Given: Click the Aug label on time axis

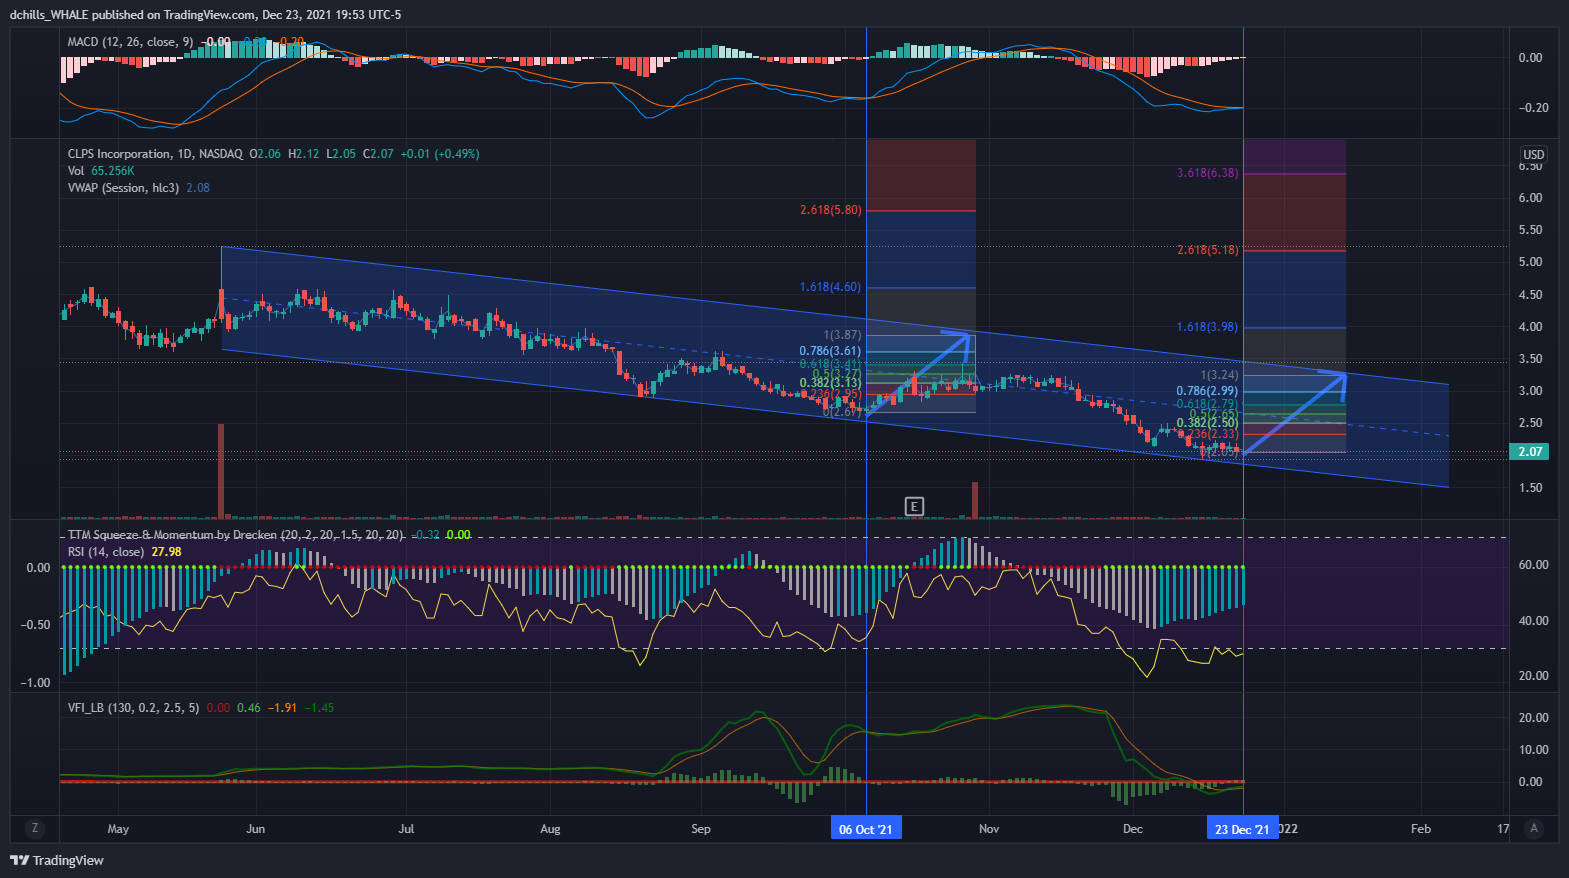Looking at the screenshot, I should coord(550,829).
